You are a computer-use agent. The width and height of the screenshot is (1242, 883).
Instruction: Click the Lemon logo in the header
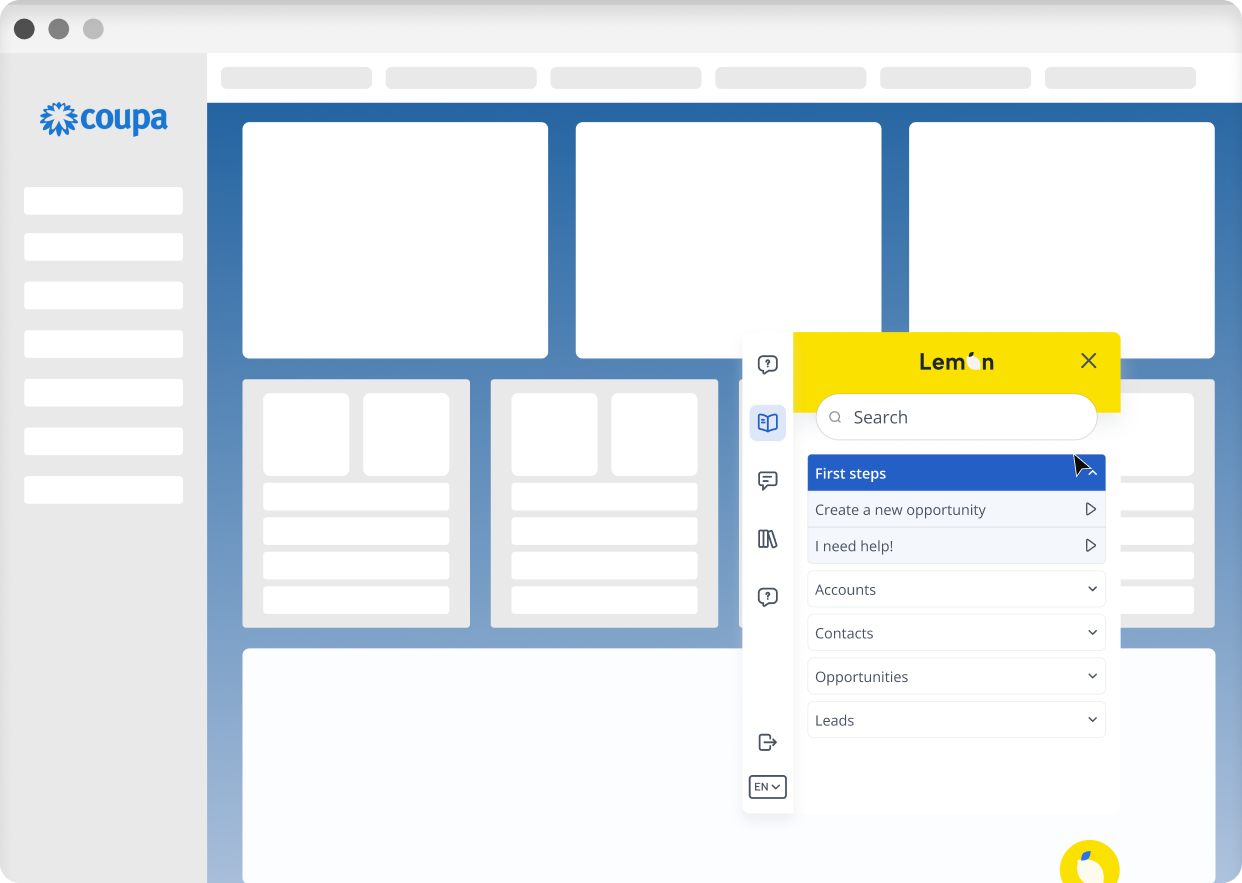(x=957, y=361)
